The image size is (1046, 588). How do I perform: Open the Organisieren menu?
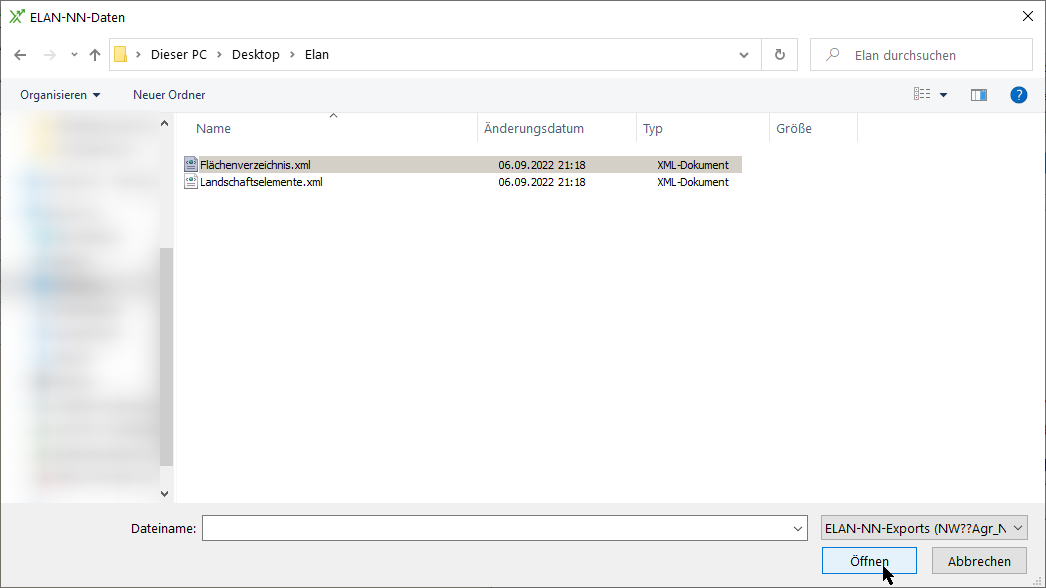click(x=60, y=95)
